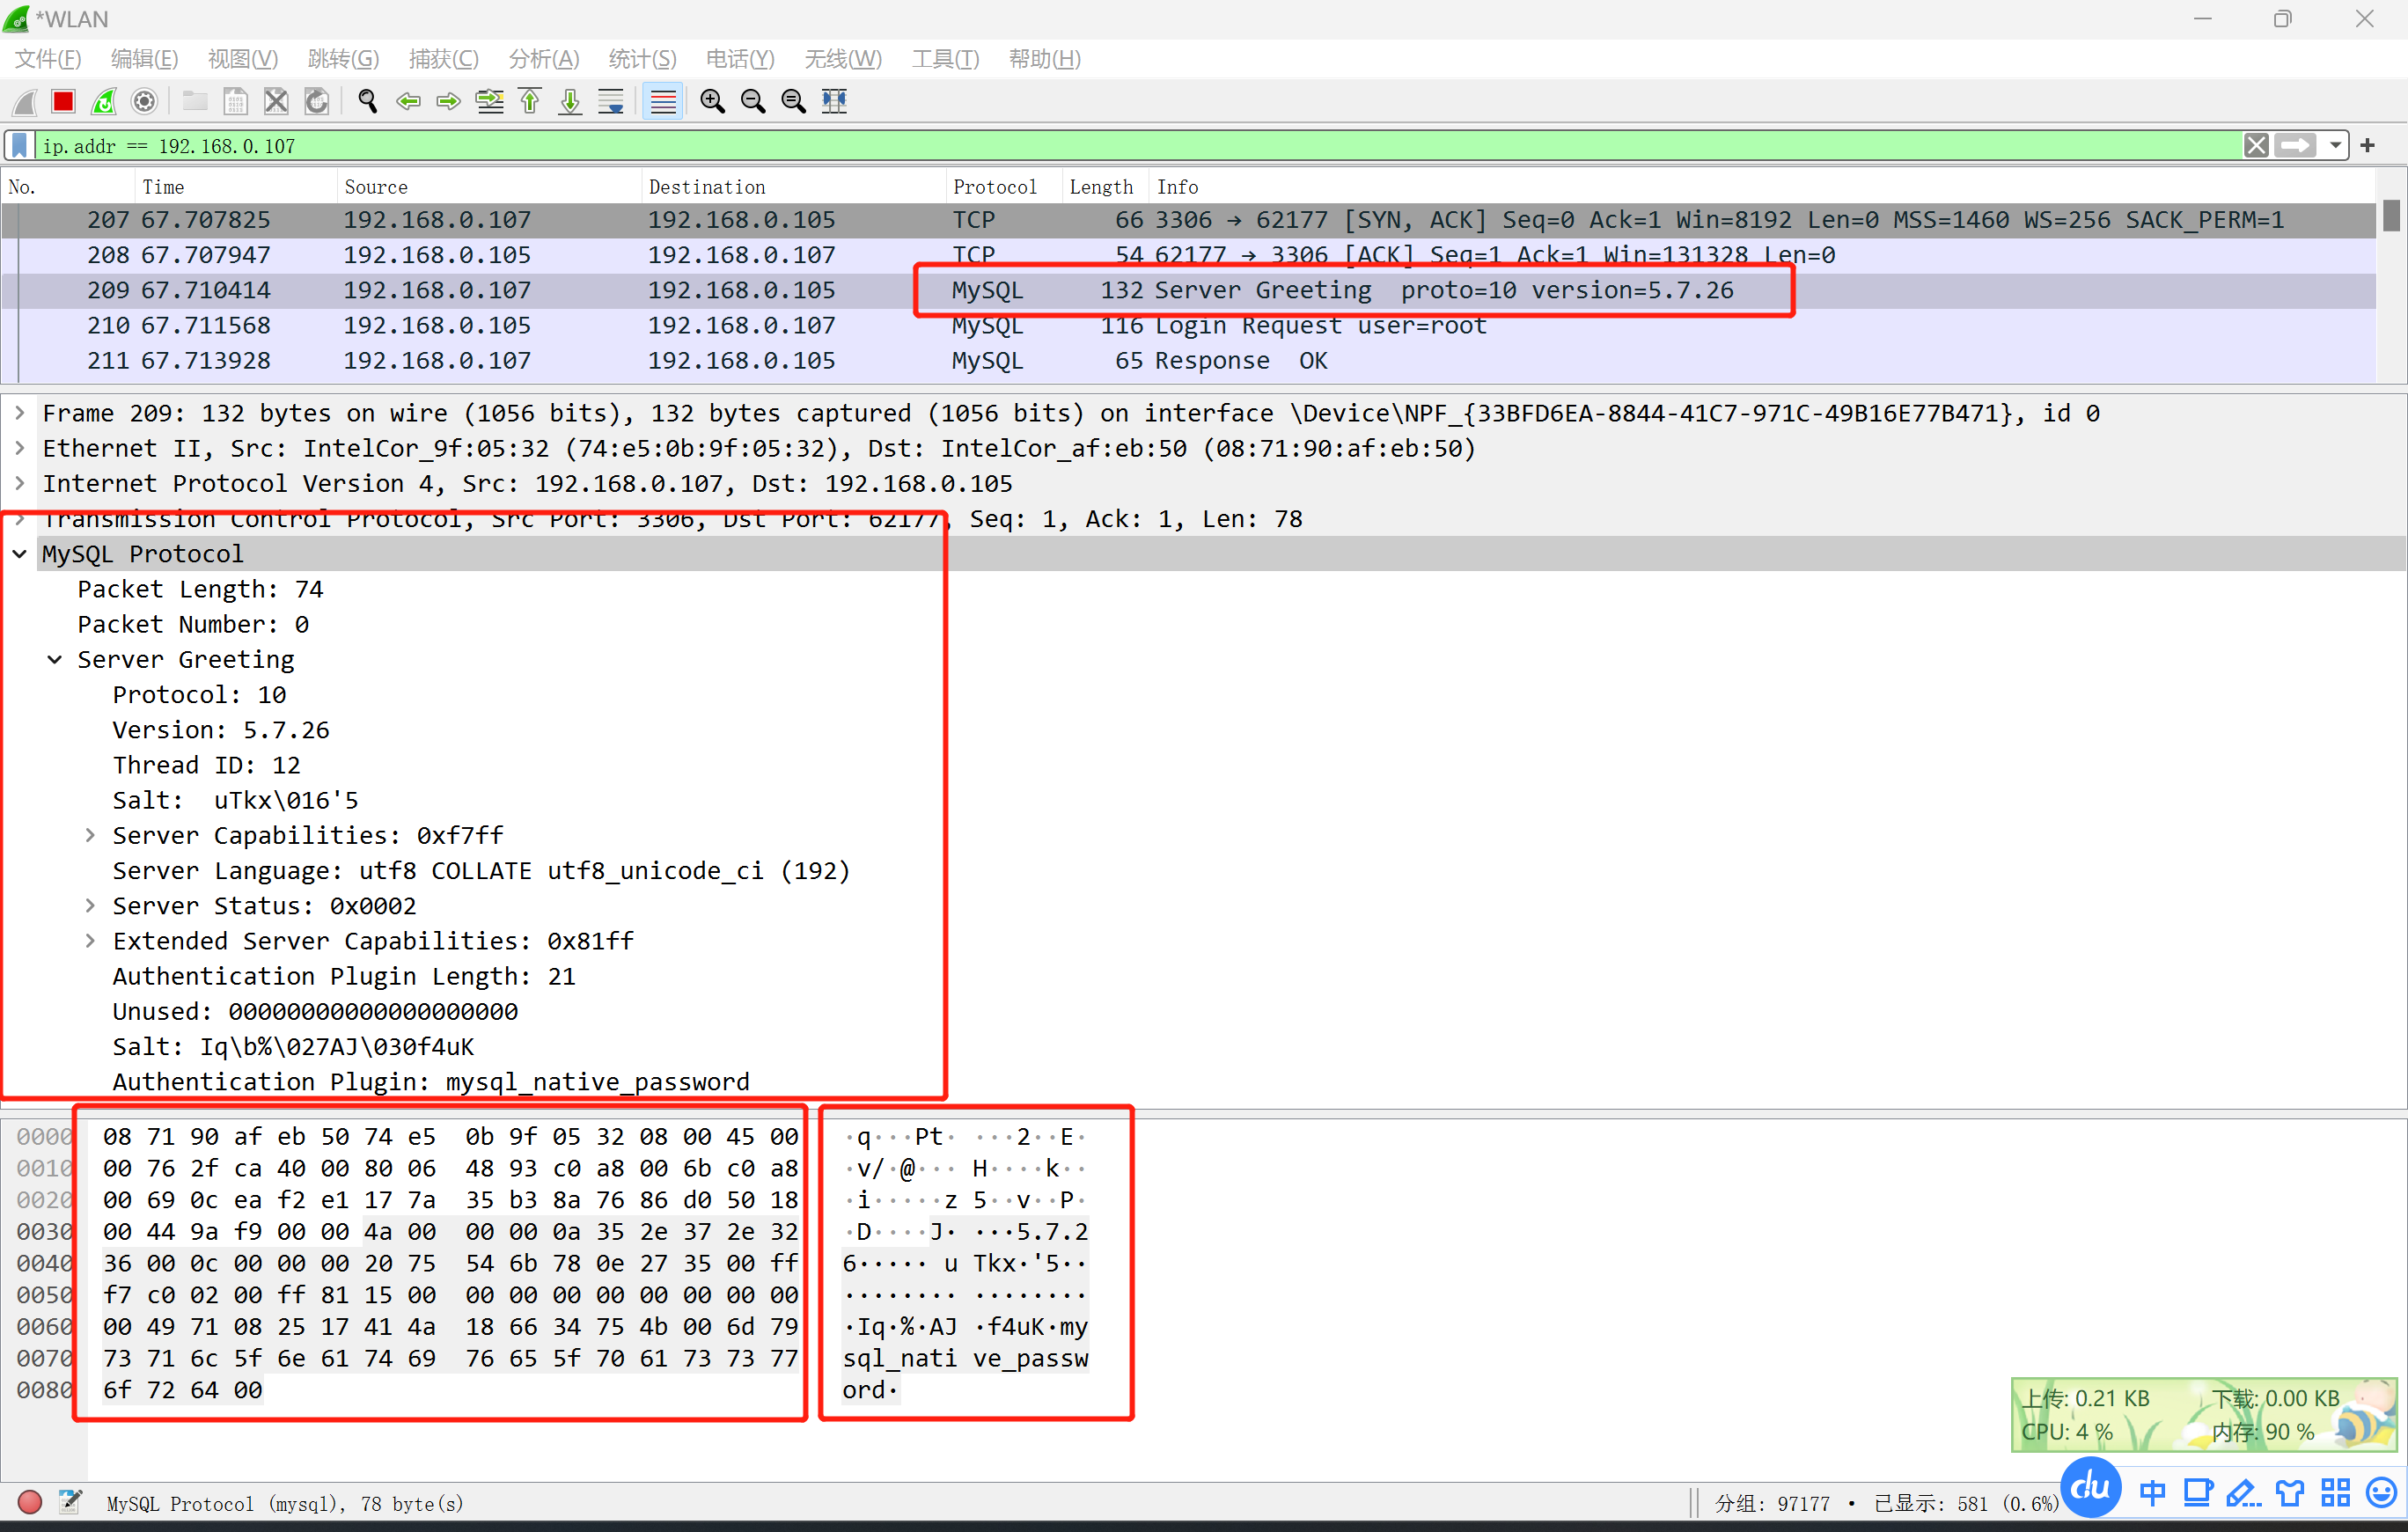The height and width of the screenshot is (1532, 2408).
Task: Select packet 211 Response OK row
Action: 1188,361
